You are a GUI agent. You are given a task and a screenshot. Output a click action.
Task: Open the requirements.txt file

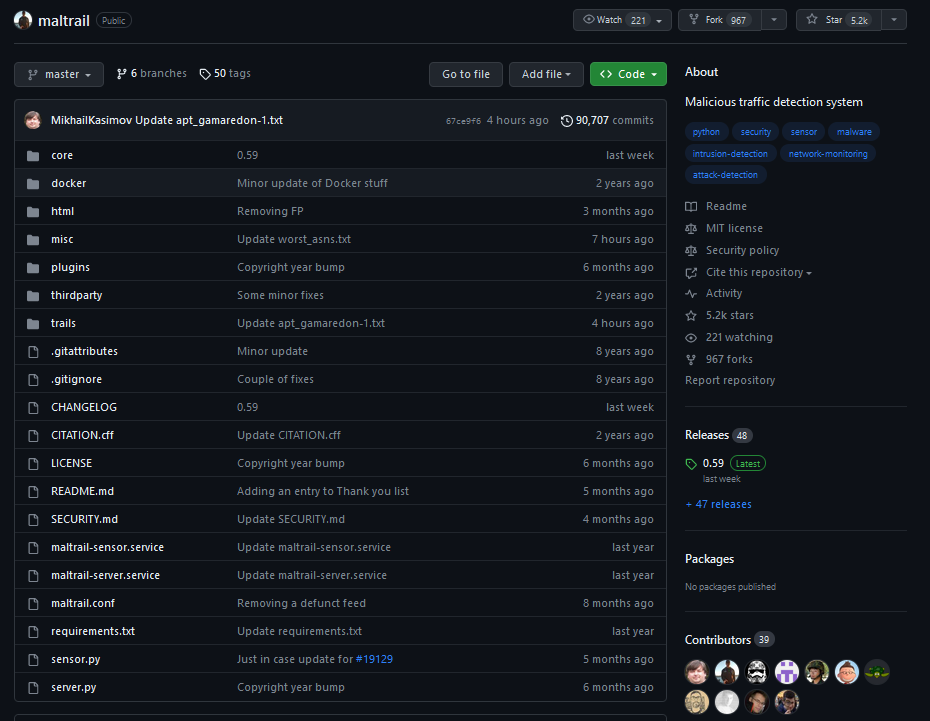click(x=93, y=631)
